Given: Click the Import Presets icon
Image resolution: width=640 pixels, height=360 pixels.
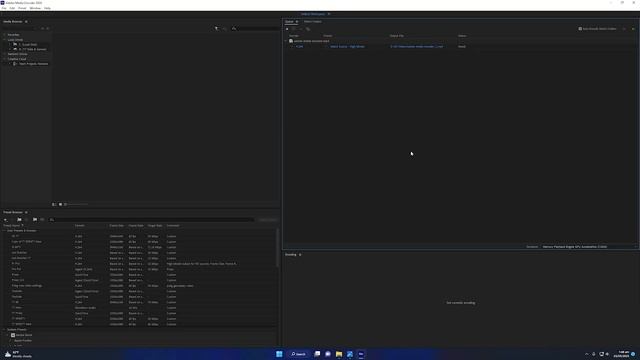Looking at the screenshot, I should tap(35, 220).
